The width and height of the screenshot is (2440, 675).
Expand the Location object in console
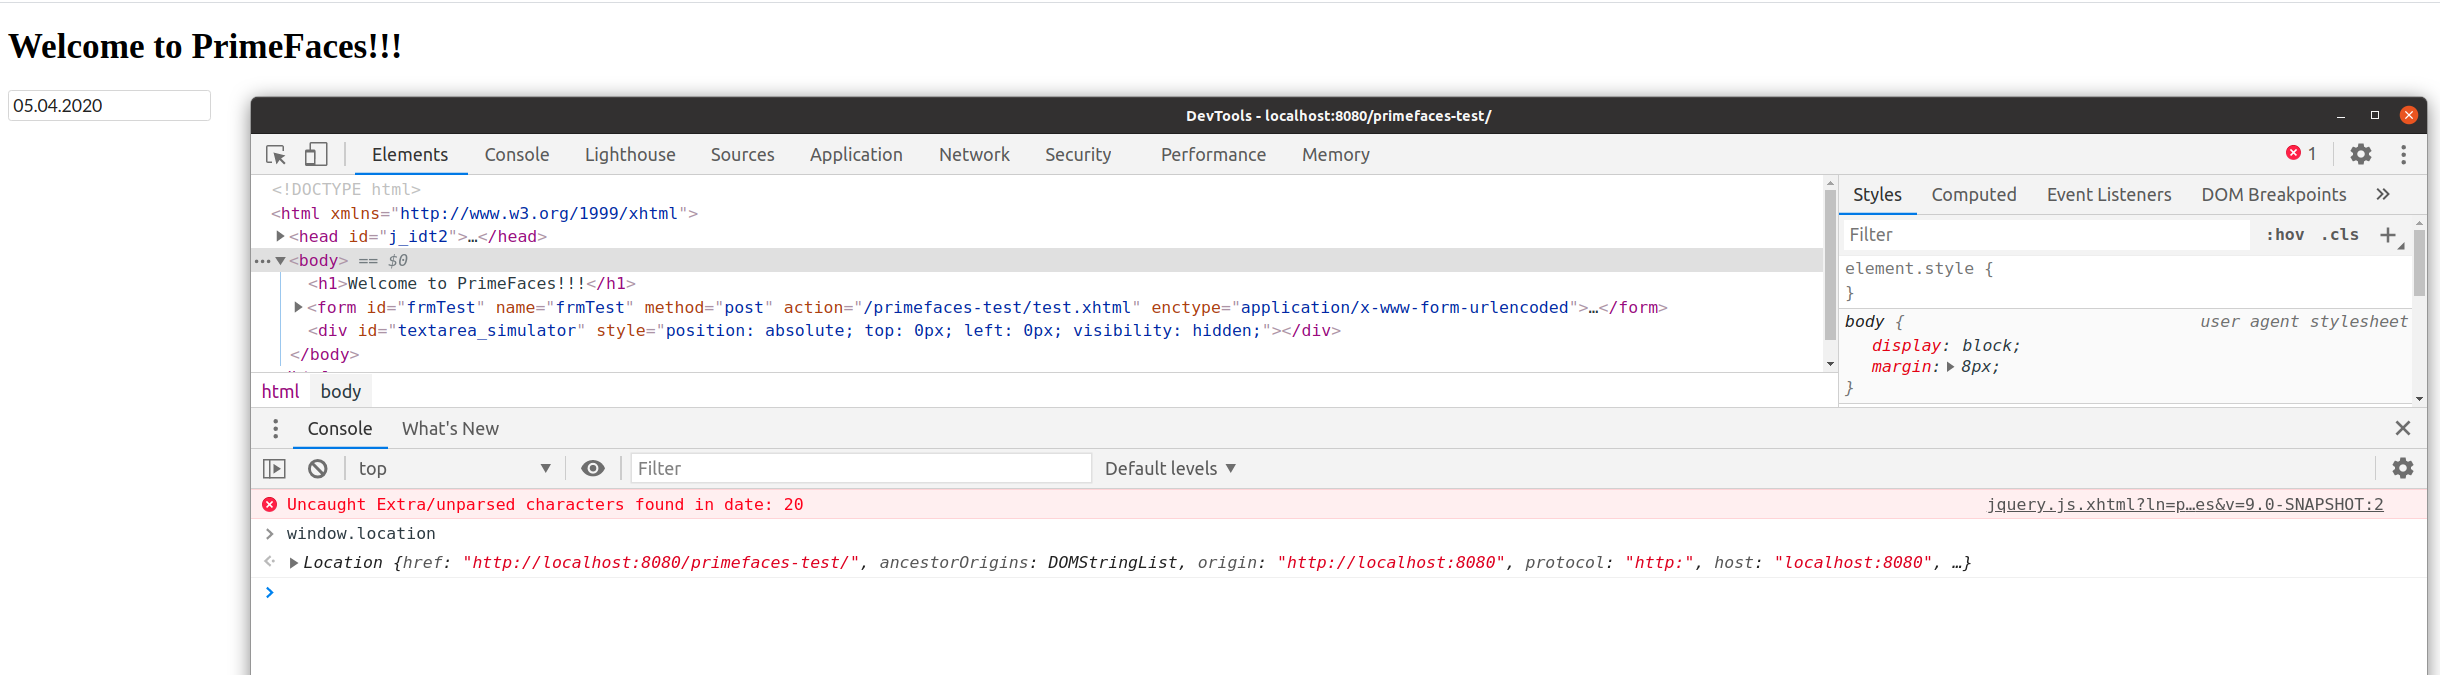tap(294, 563)
